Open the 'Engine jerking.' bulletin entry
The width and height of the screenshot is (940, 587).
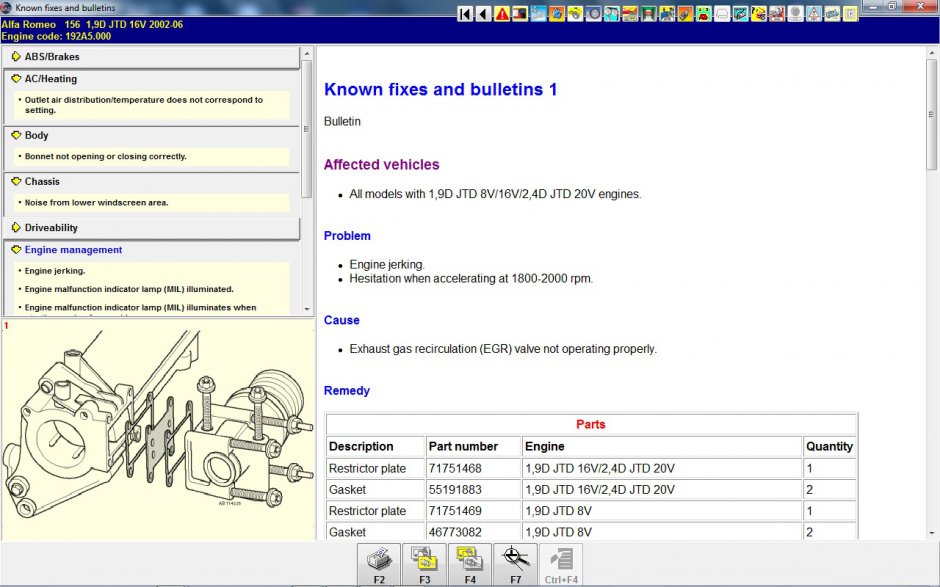[x=55, y=271]
